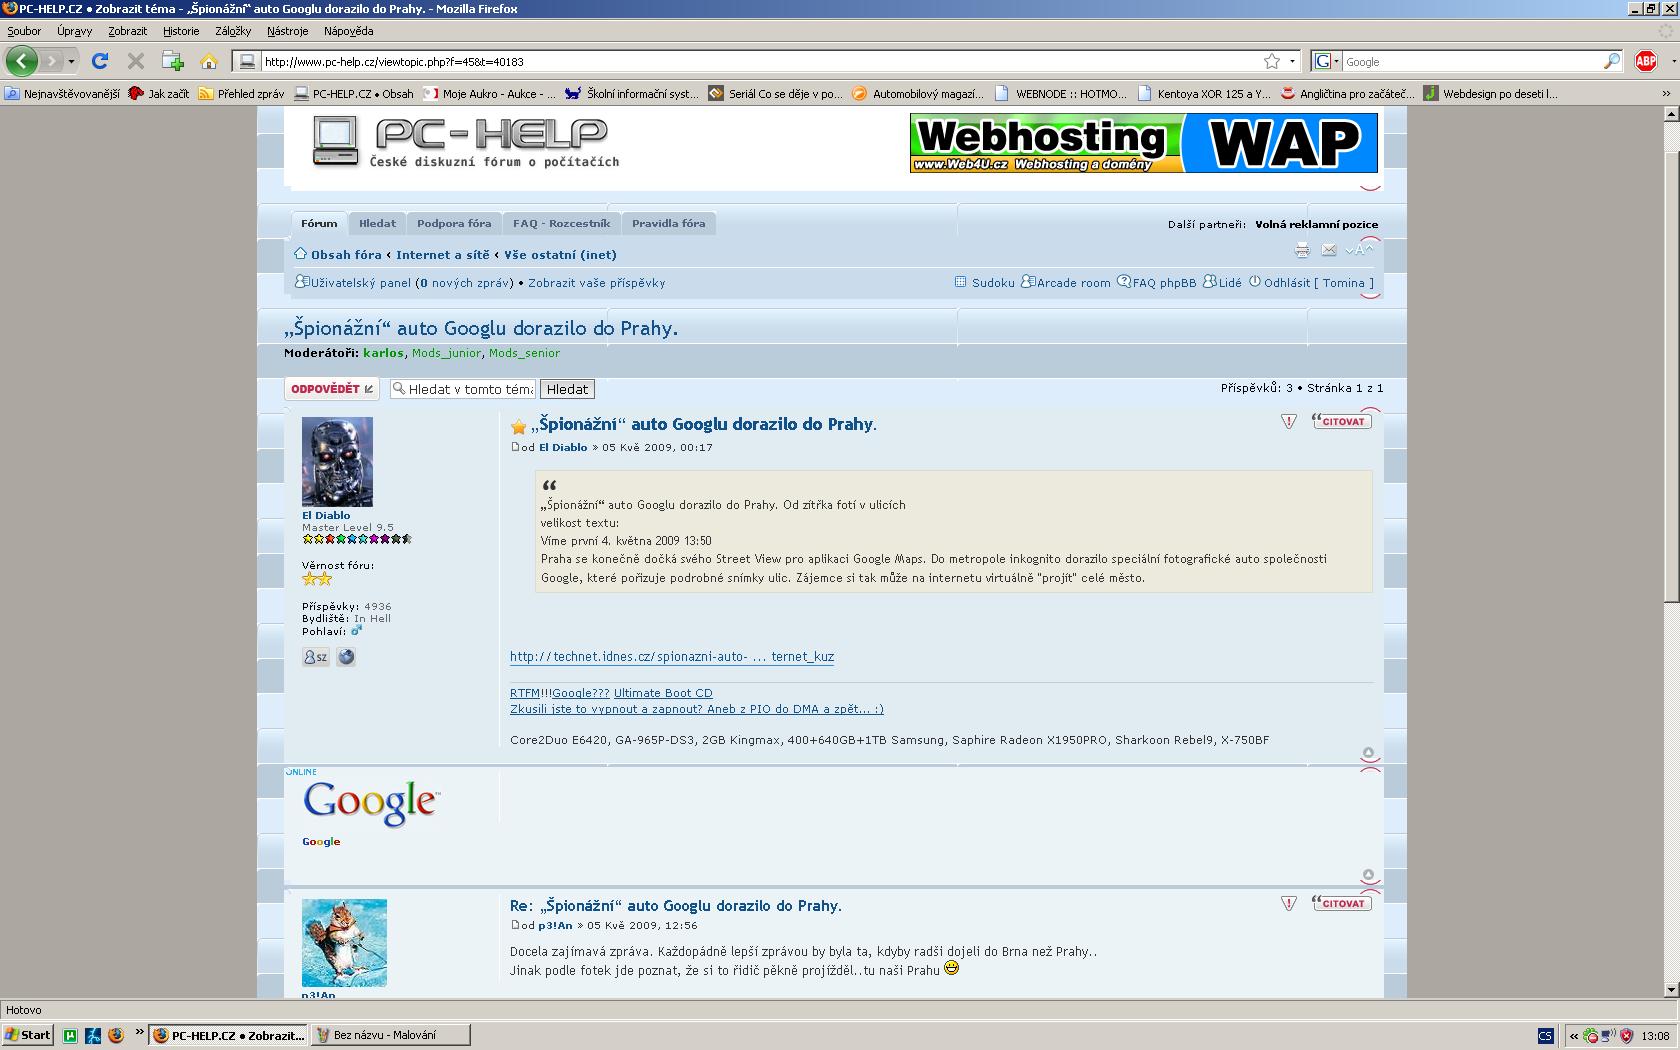The height and width of the screenshot is (1050, 1680).
Task: Open the print view icon of topic
Action: [x=1302, y=250]
